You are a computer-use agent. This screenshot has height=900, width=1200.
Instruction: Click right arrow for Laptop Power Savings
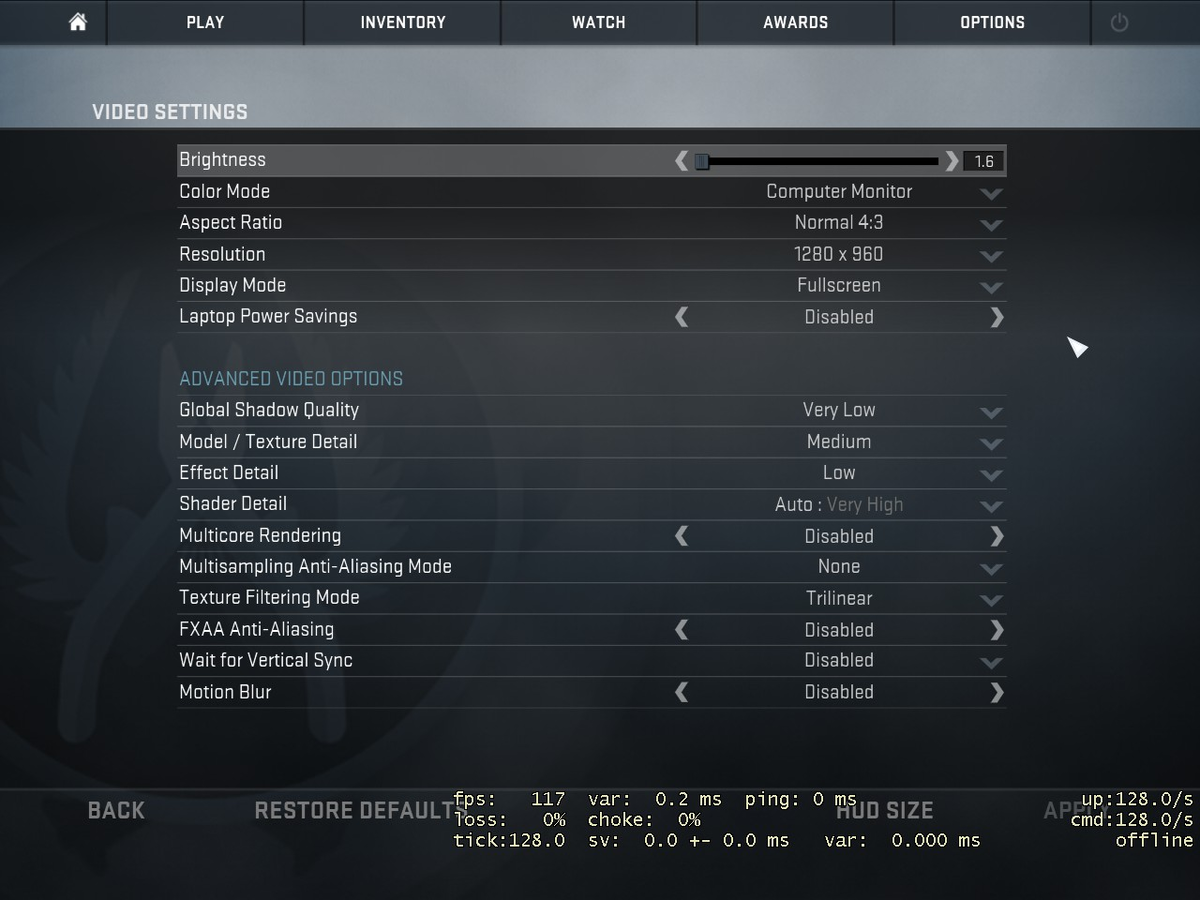click(997, 317)
